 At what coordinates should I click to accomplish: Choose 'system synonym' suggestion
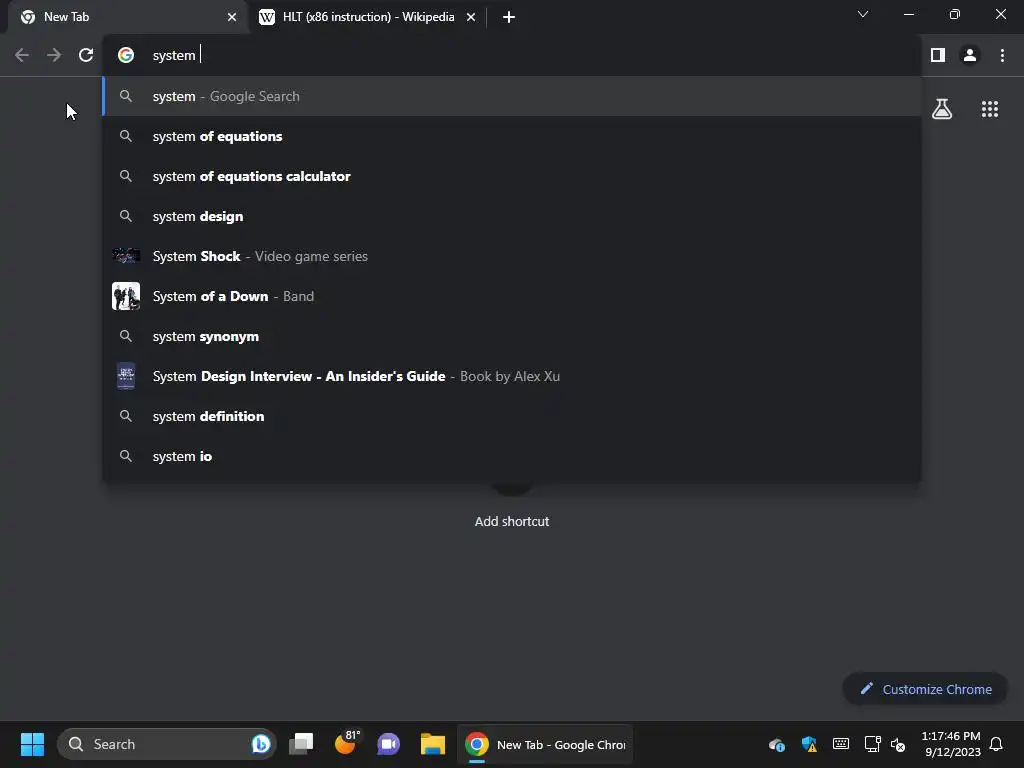[512, 336]
